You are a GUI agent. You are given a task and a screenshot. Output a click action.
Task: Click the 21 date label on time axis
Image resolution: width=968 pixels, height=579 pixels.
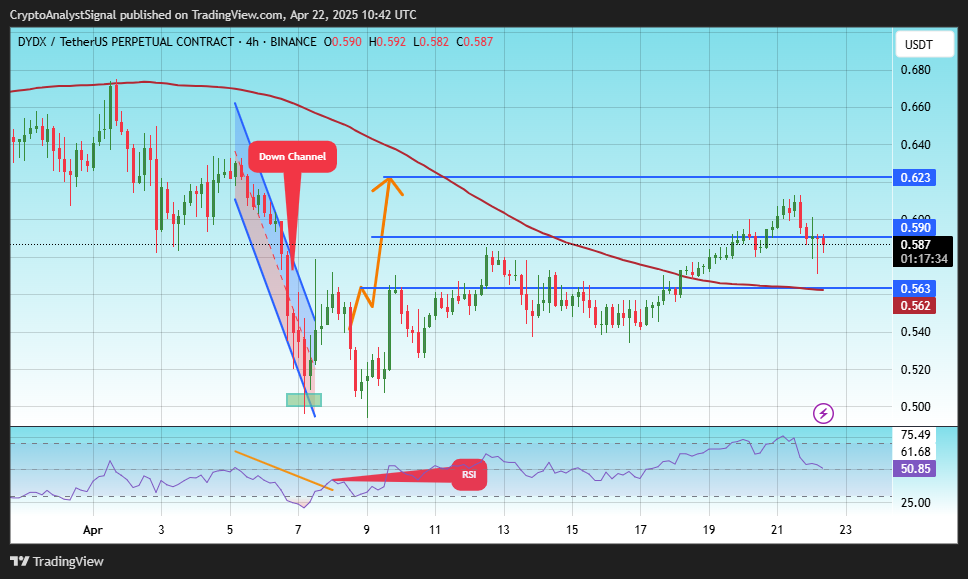click(x=777, y=530)
